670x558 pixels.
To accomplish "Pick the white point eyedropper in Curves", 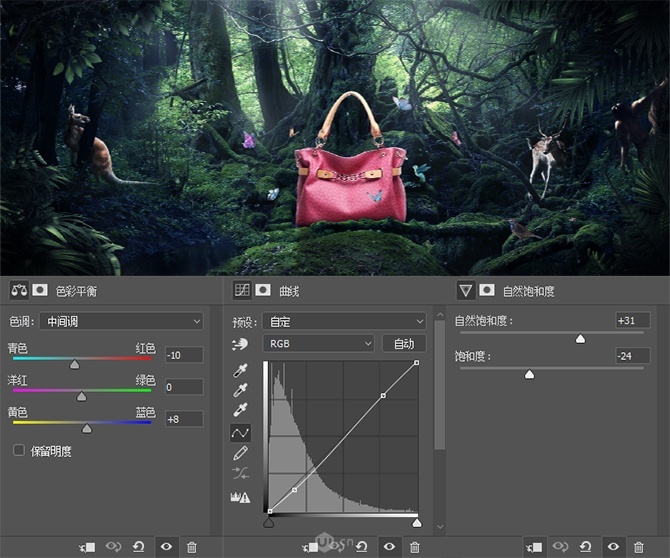I will pyautogui.click(x=240, y=410).
